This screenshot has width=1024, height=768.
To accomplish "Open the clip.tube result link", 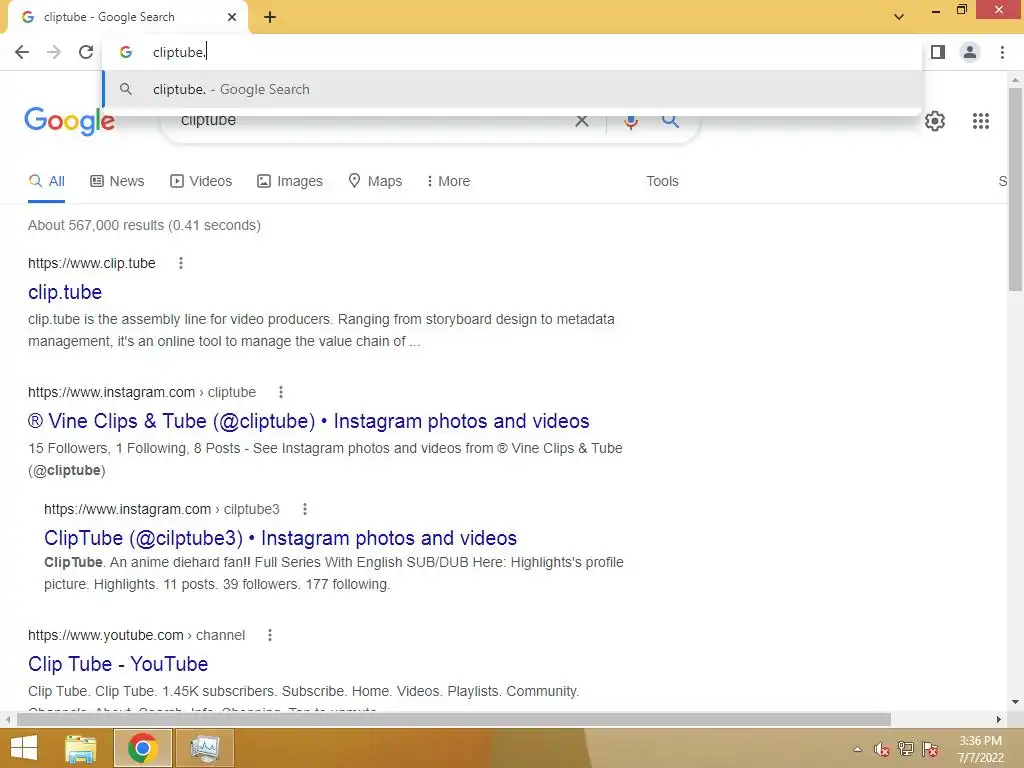I will pyautogui.click(x=65, y=292).
